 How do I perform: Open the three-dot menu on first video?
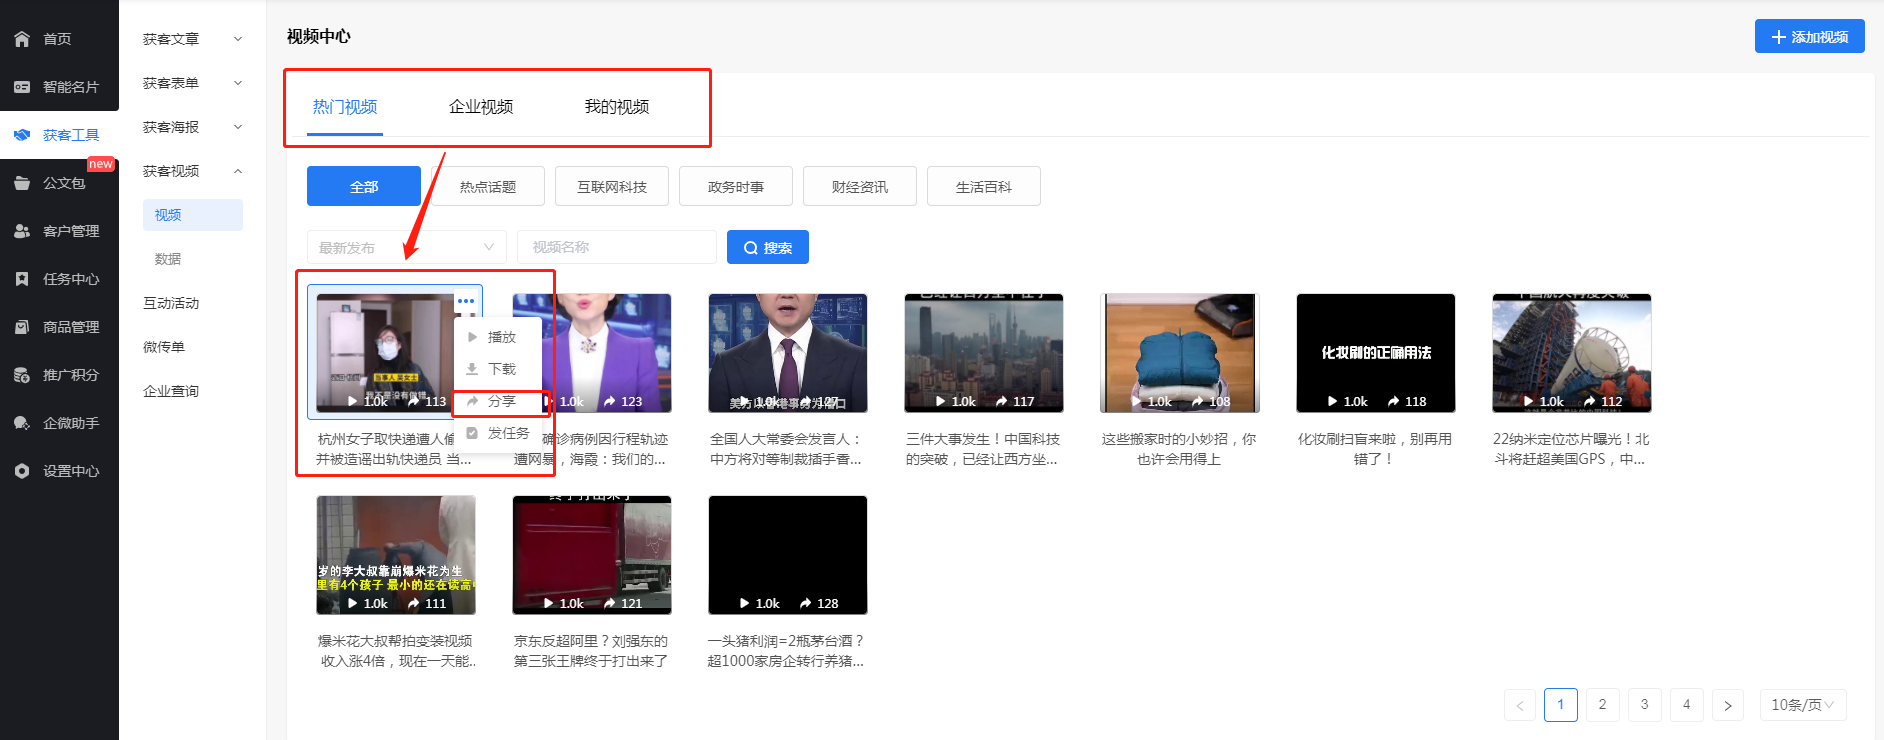click(x=466, y=301)
